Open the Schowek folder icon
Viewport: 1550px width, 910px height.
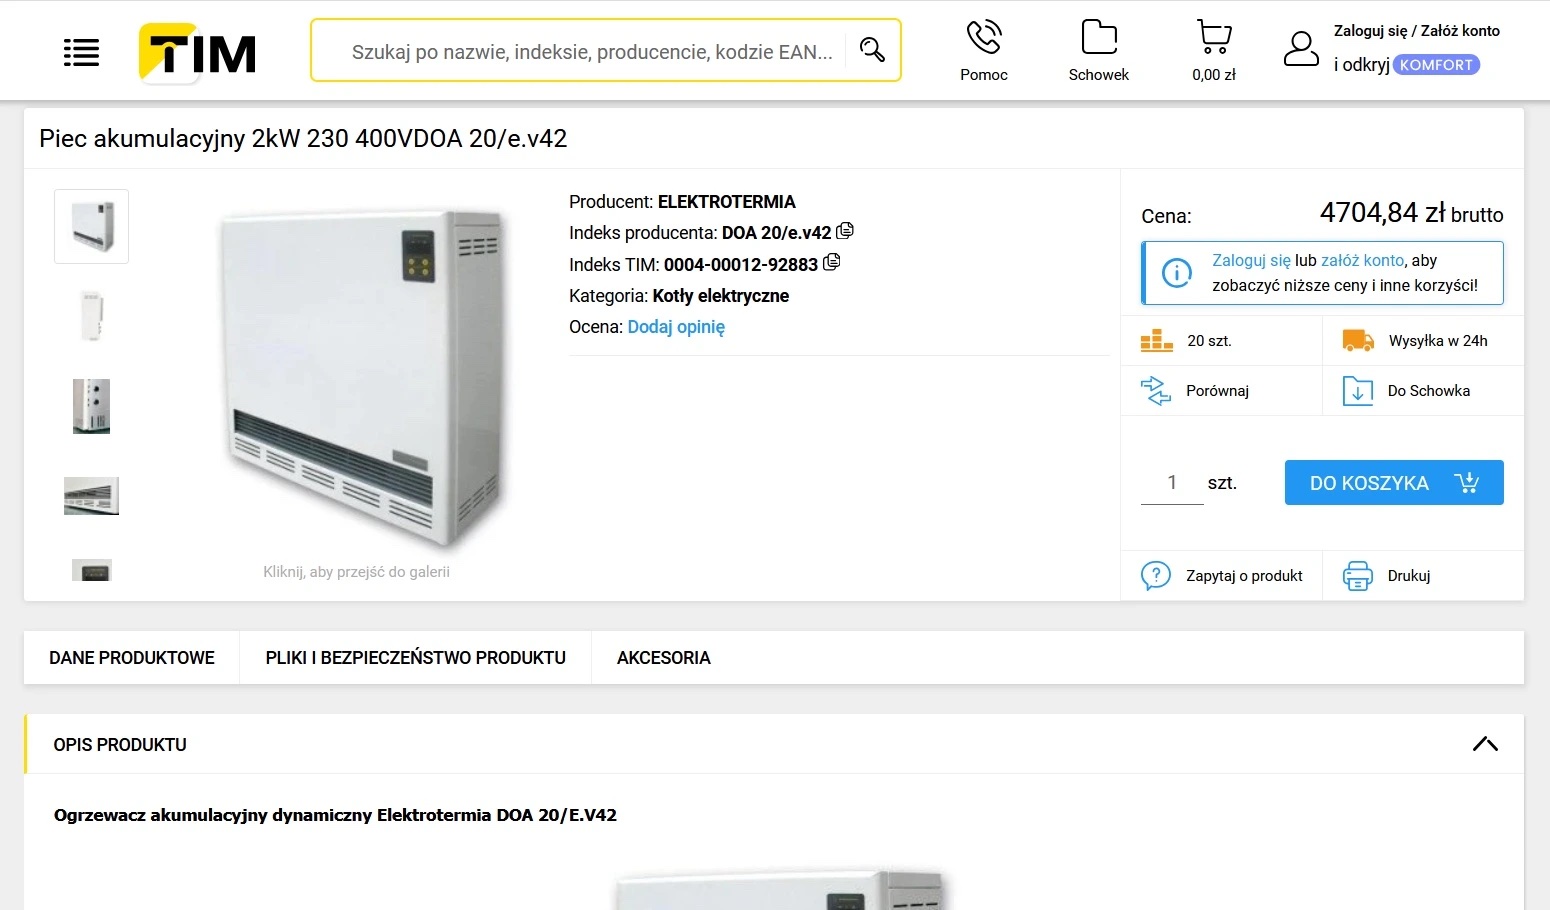click(1098, 38)
